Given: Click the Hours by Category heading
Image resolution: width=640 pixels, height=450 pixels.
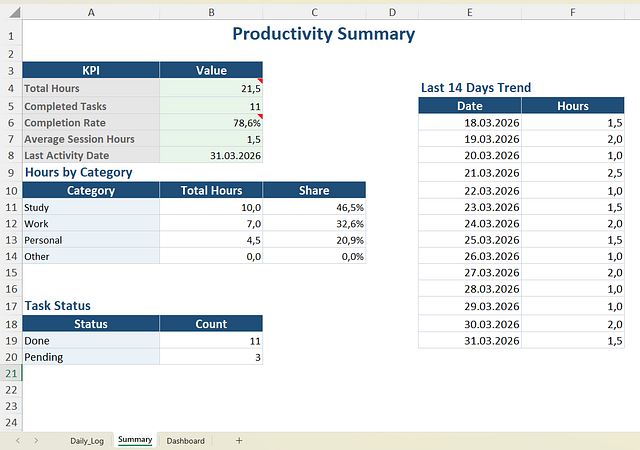Looking at the screenshot, I should point(79,172).
